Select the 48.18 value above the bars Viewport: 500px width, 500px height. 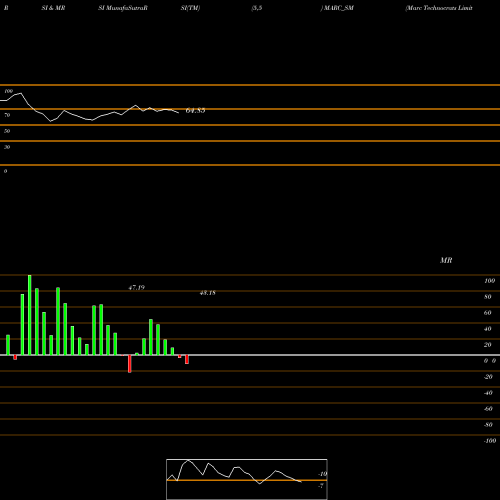207,293
